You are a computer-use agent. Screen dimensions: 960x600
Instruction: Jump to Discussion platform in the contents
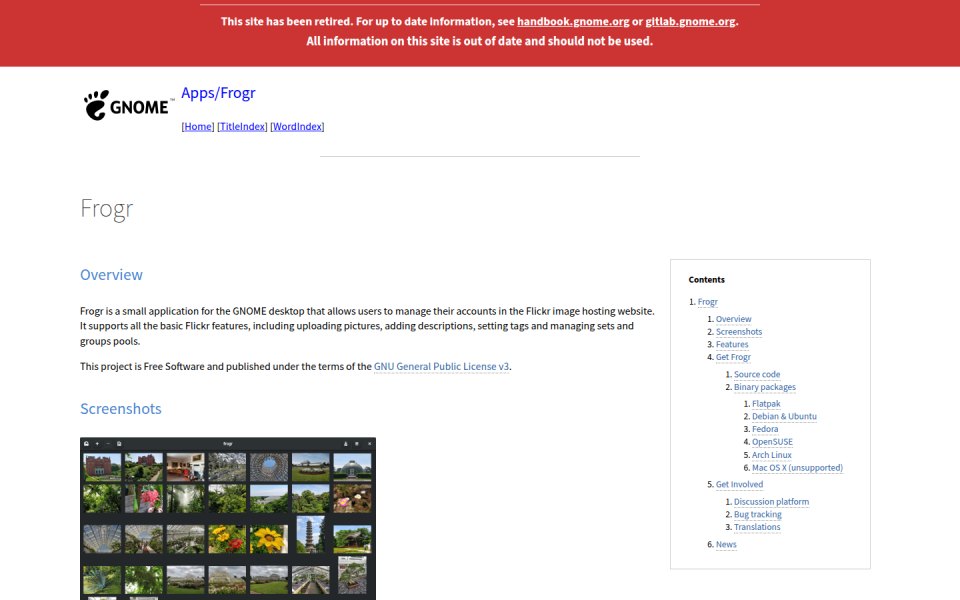click(x=771, y=502)
